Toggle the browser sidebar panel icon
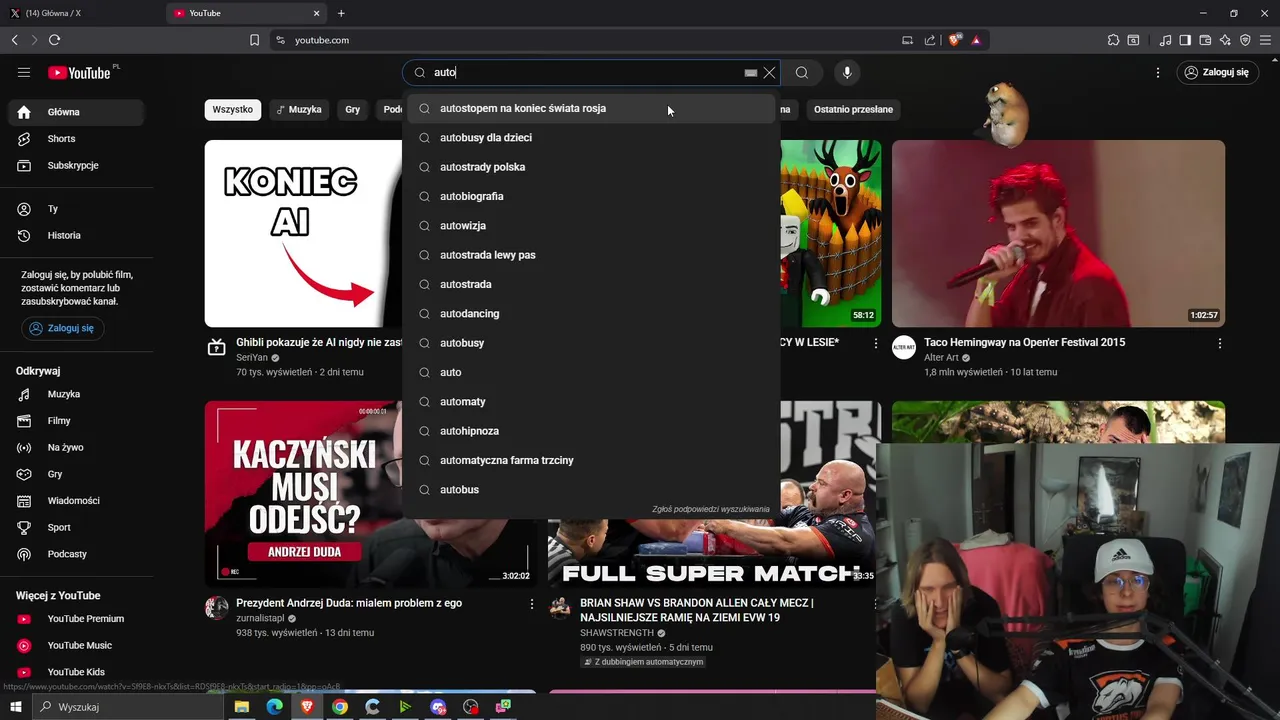This screenshot has height=720, width=1280. [1185, 40]
